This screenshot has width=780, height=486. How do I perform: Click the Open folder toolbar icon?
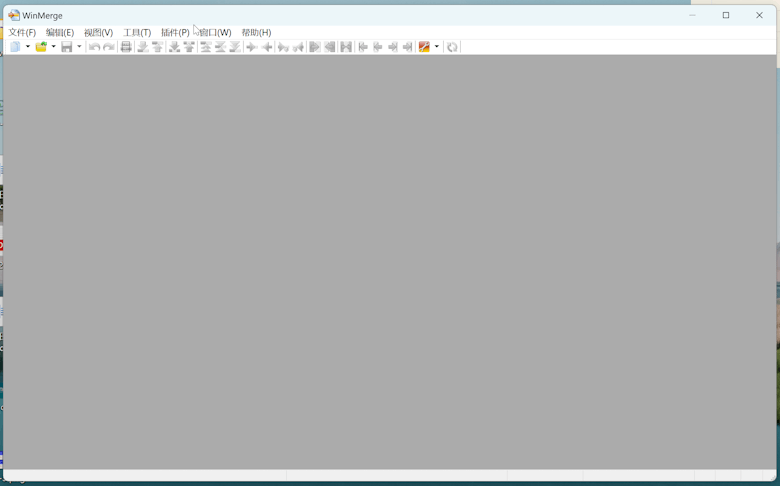pyautogui.click(x=41, y=47)
